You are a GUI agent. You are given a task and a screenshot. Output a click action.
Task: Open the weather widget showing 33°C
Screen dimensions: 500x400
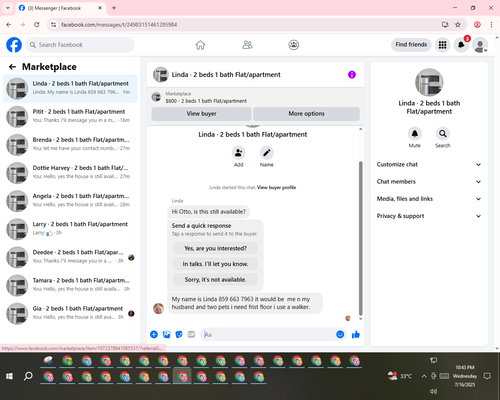tap(400, 376)
